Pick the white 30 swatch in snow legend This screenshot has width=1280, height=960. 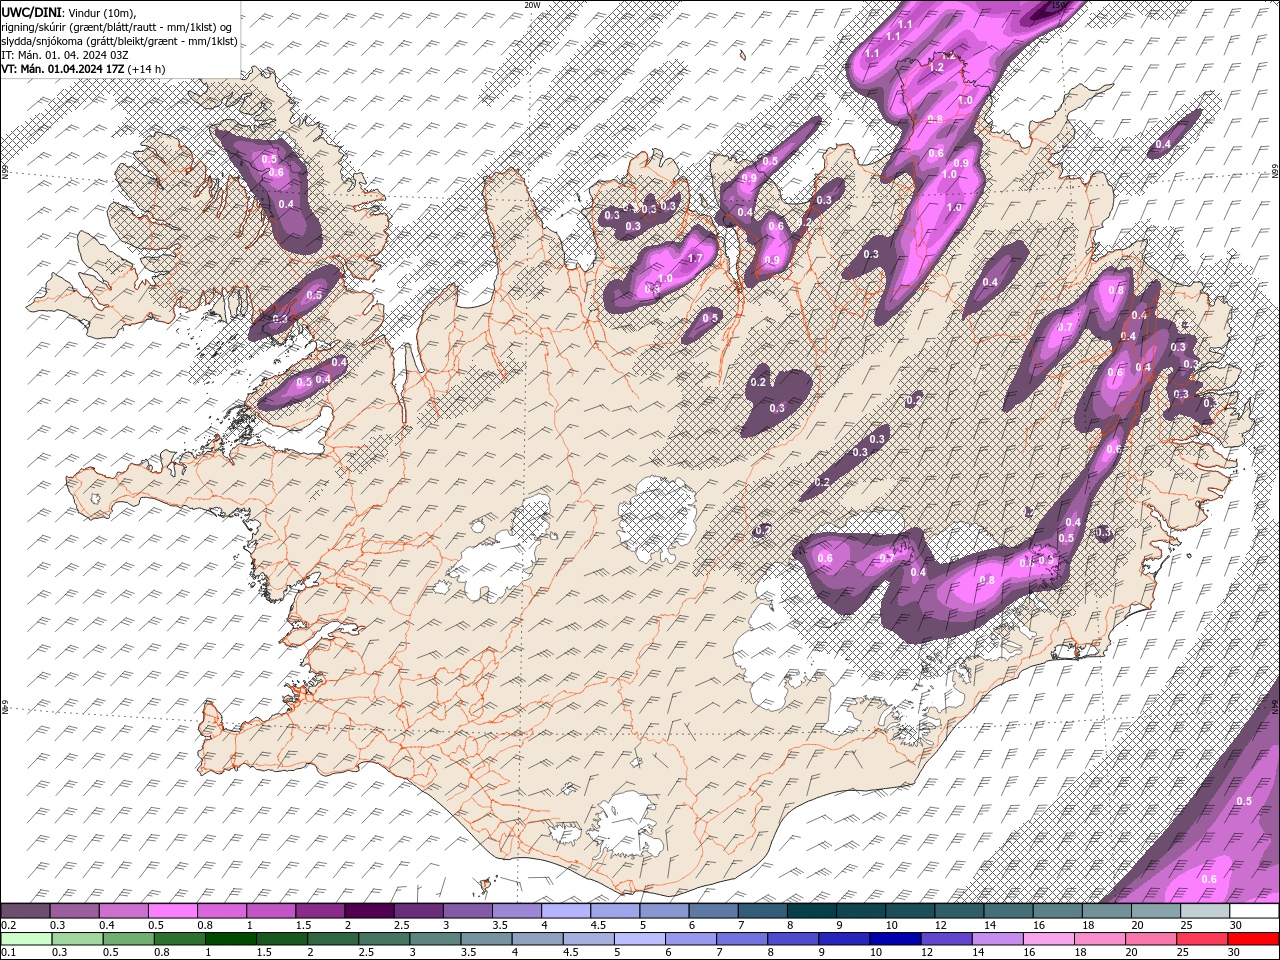(x=1254, y=911)
